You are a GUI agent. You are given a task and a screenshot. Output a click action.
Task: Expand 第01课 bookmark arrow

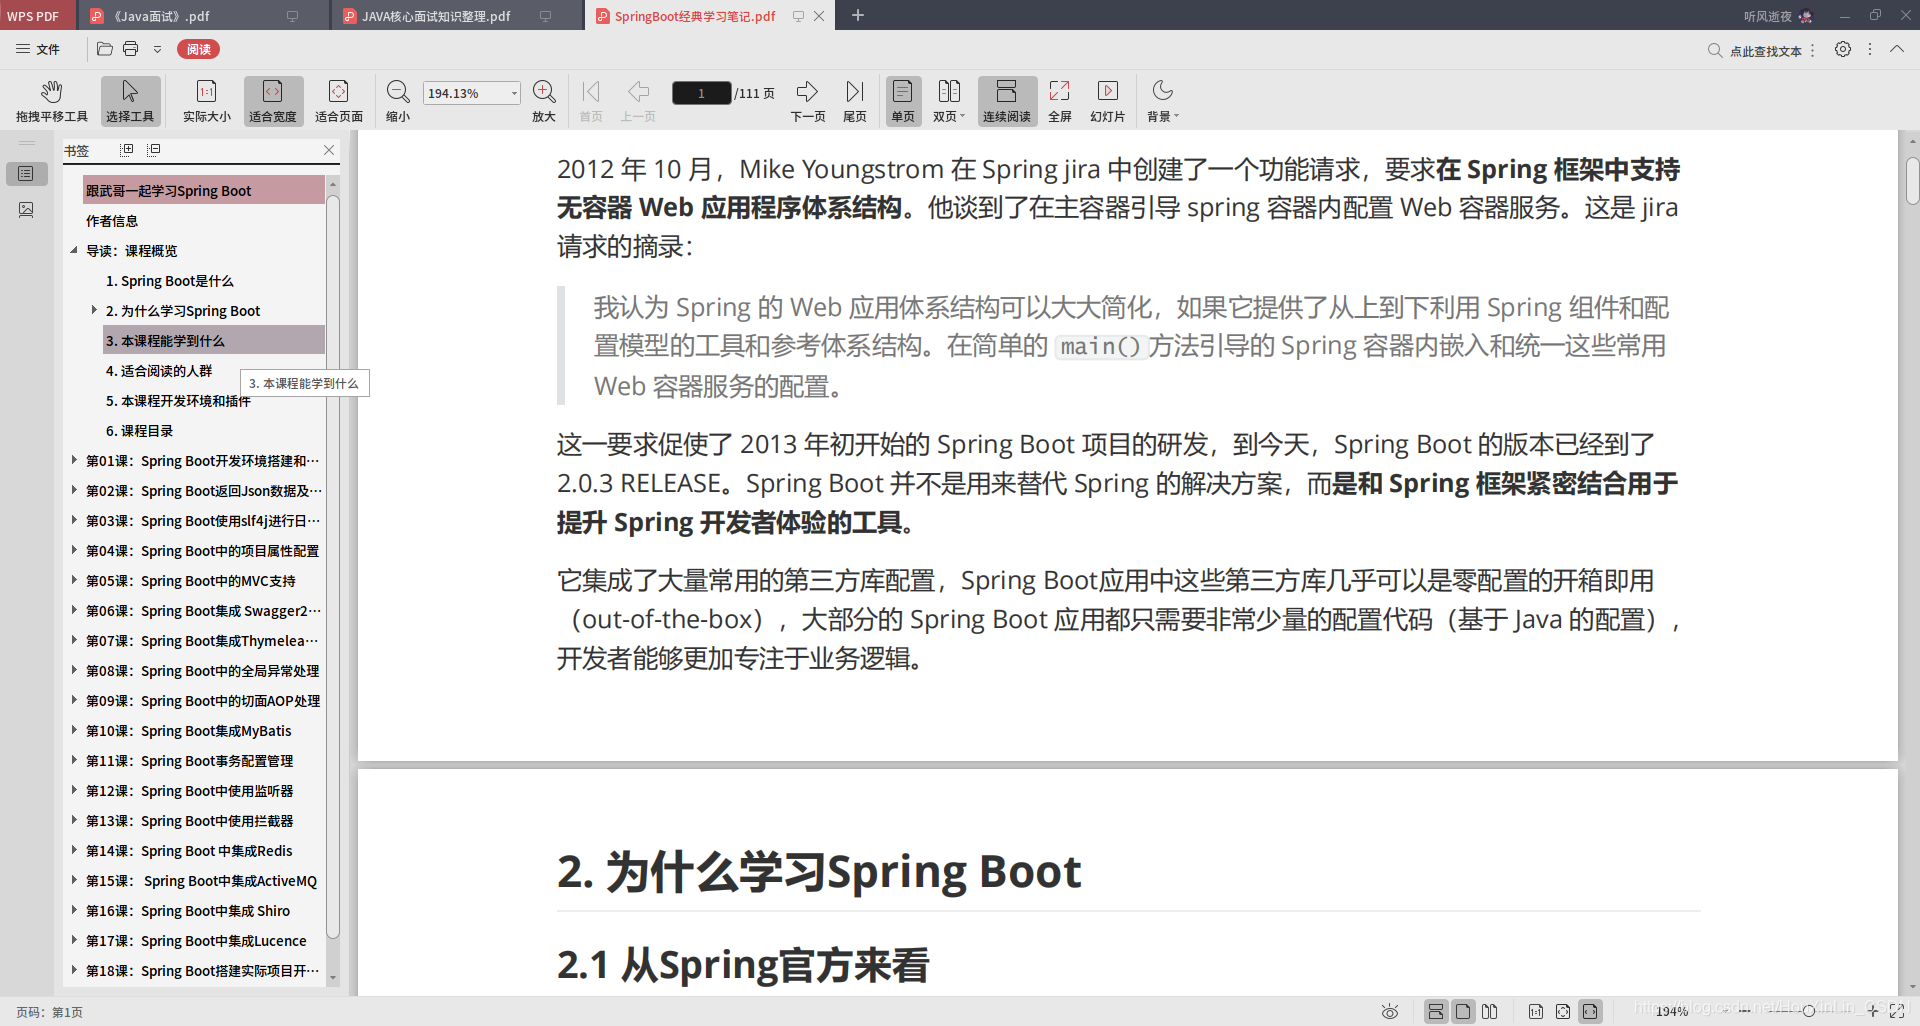pos(74,460)
